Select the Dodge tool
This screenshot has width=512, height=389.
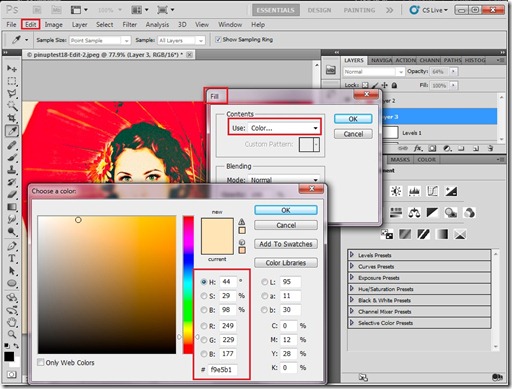pyautogui.click(x=12, y=231)
